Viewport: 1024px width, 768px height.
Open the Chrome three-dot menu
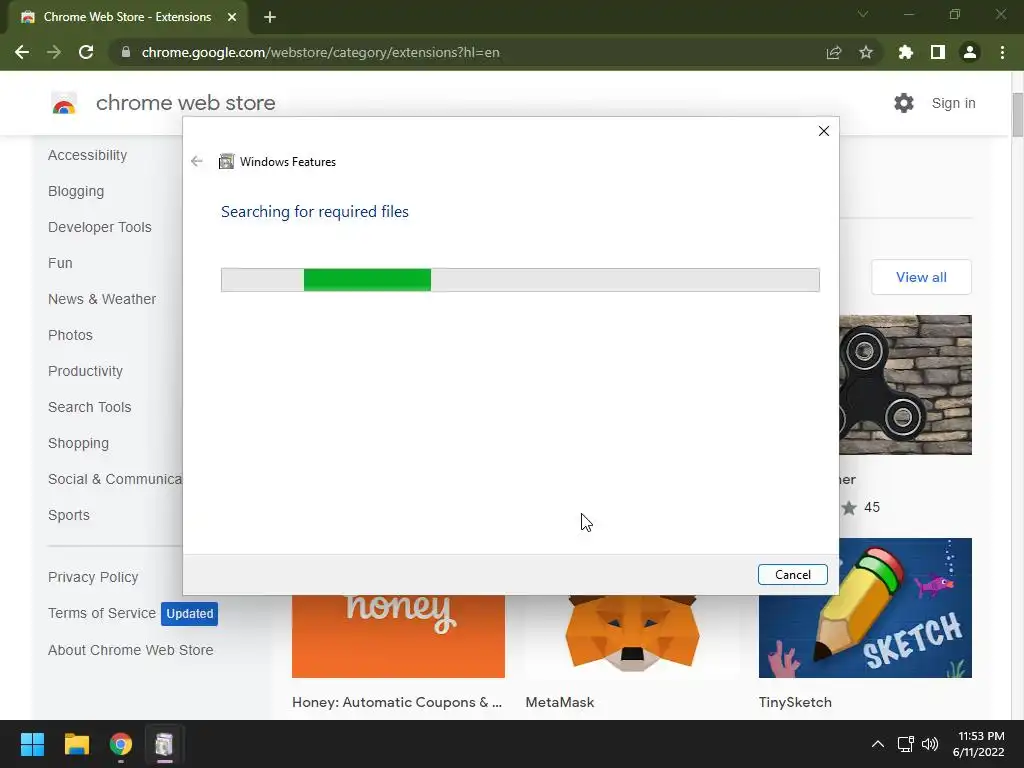pyautogui.click(x=1002, y=52)
